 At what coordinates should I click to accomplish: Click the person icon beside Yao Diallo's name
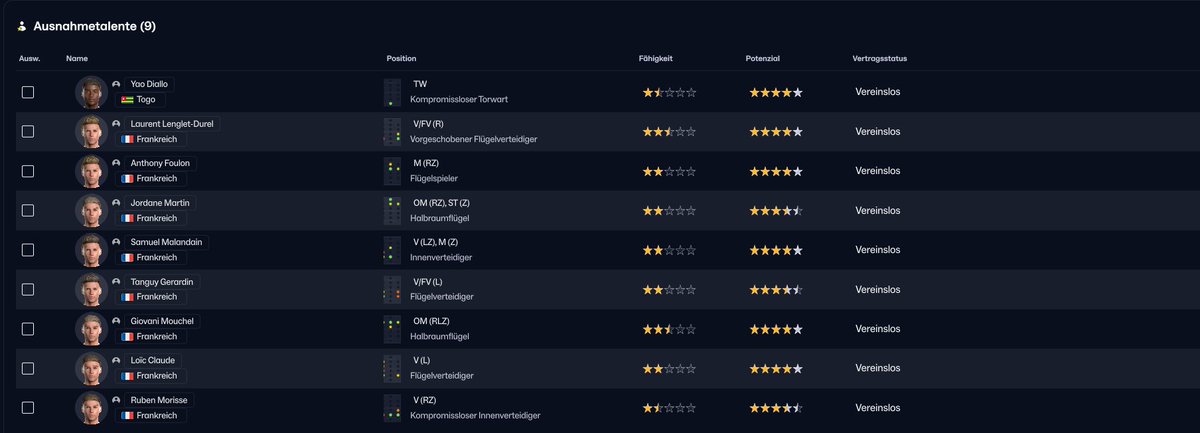click(117, 84)
